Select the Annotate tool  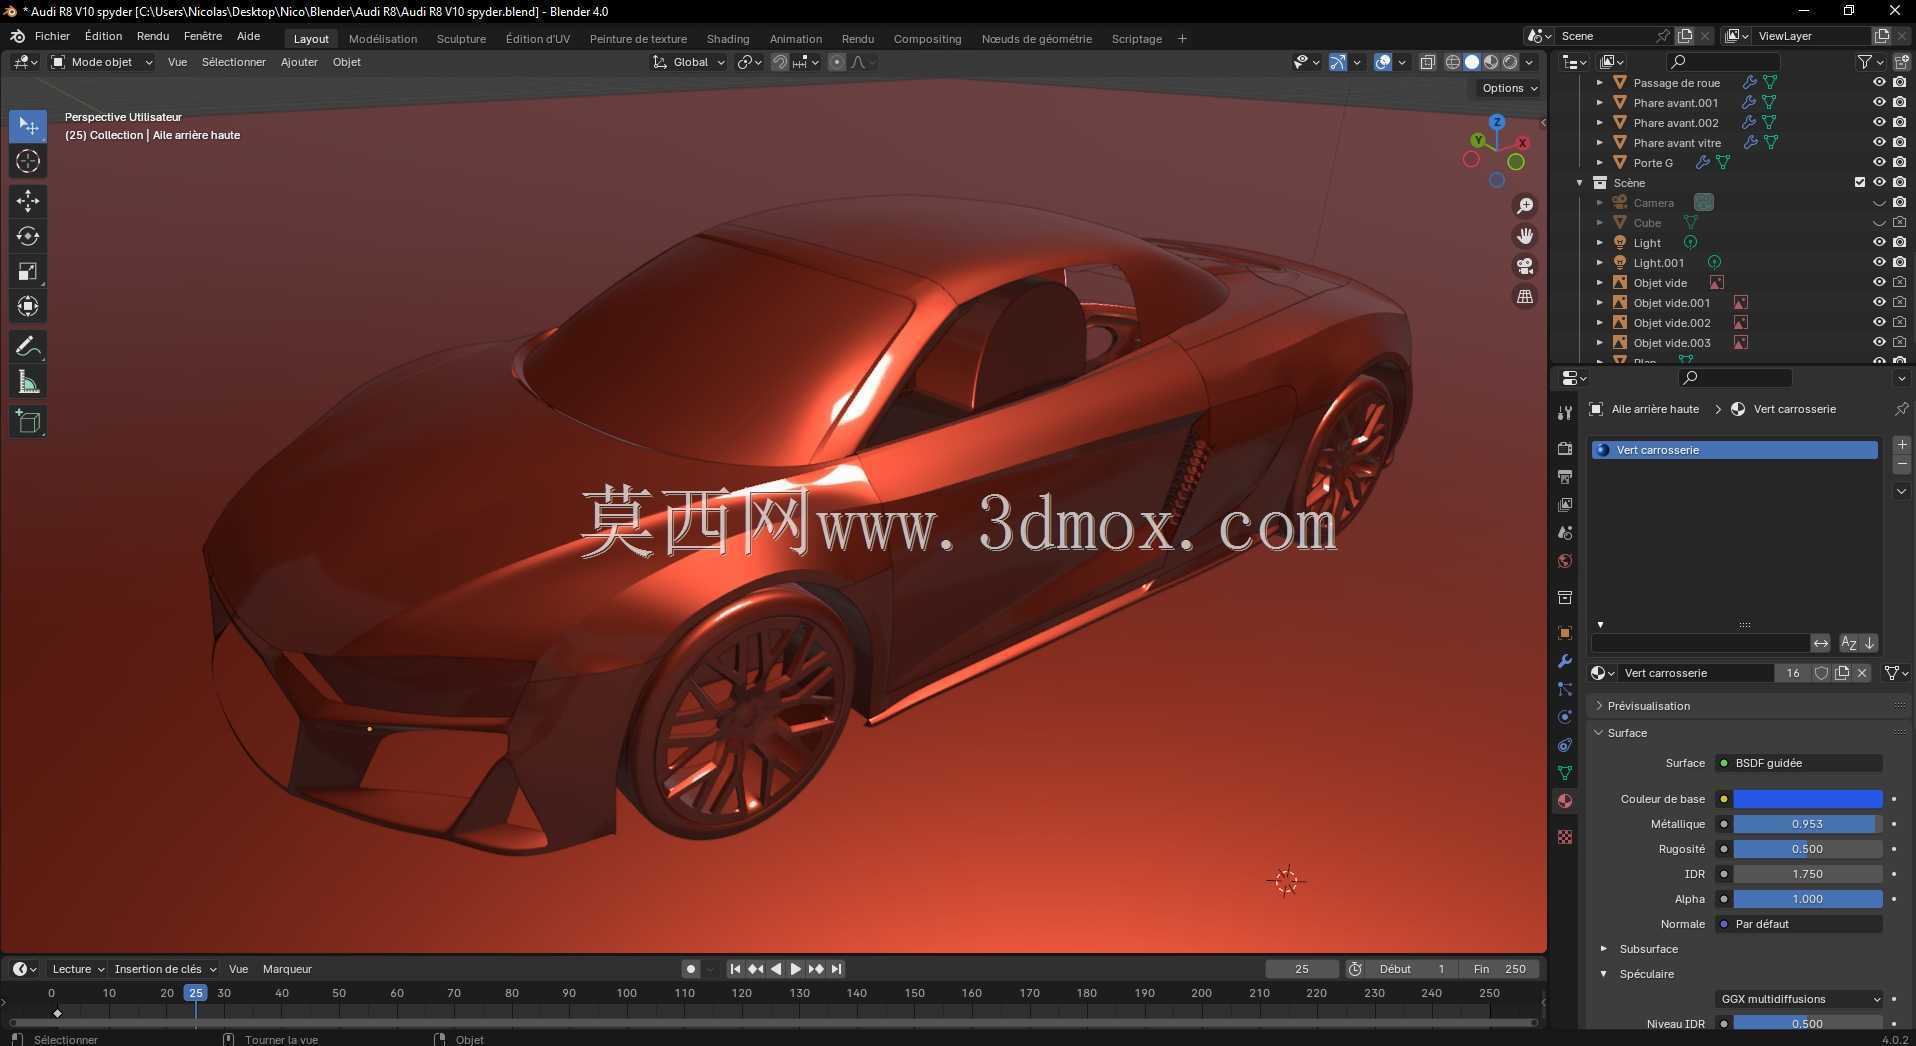28,346
